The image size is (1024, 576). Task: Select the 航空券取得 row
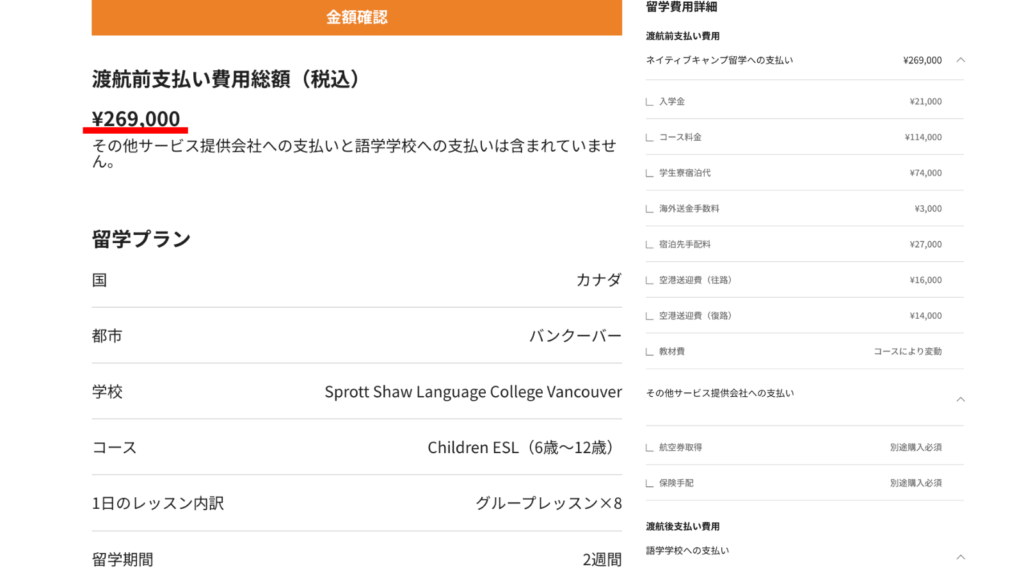pos(800,447)
